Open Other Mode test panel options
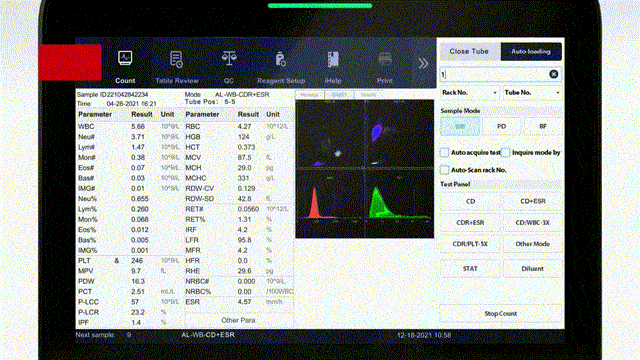 (x=532, y=244)
